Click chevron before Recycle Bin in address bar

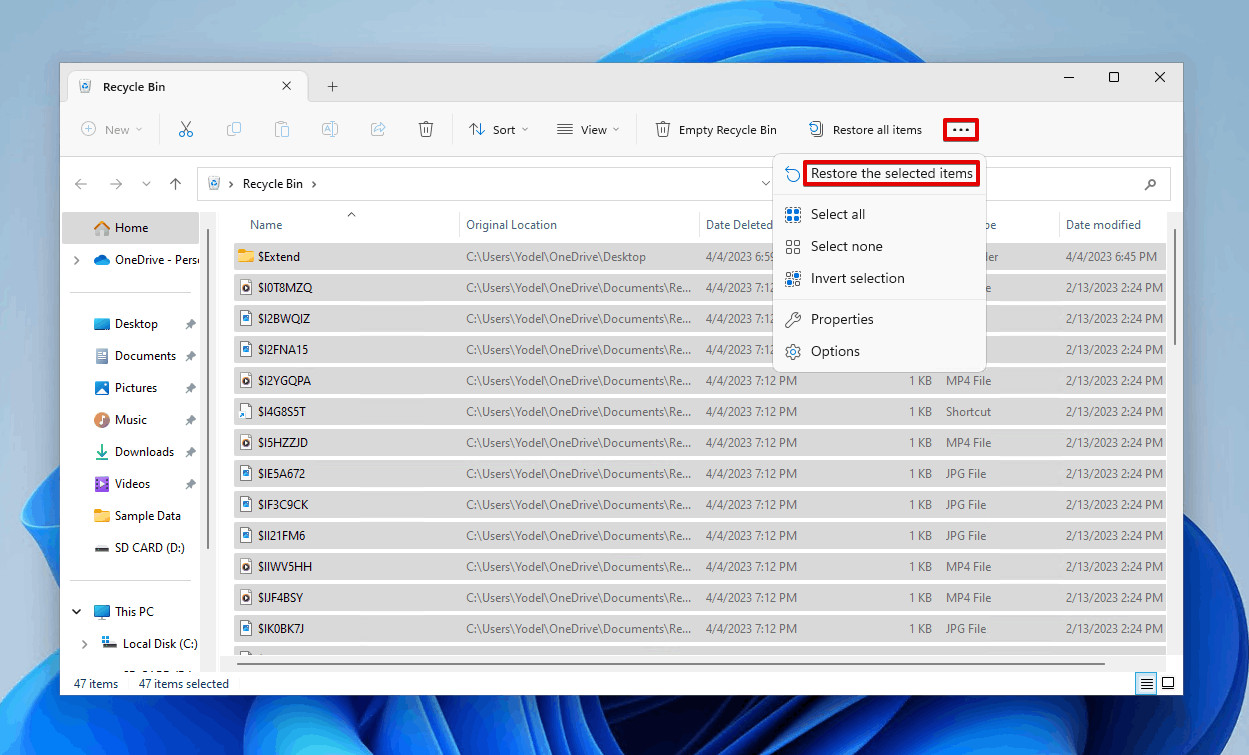coord(231,184)
